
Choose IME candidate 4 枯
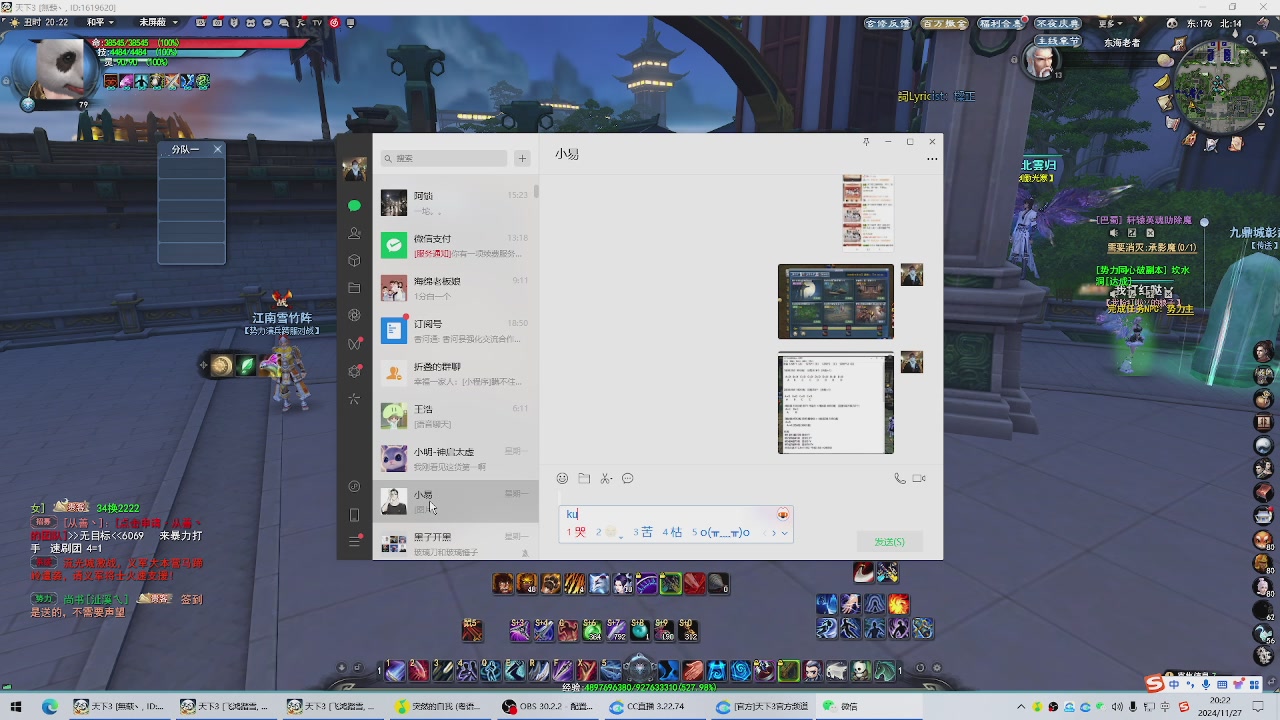point(672,532)
